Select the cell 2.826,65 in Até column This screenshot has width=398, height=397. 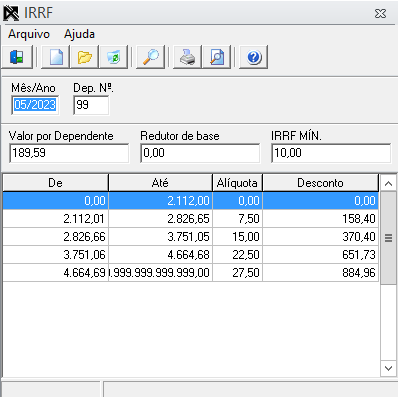tap(160, 219)
